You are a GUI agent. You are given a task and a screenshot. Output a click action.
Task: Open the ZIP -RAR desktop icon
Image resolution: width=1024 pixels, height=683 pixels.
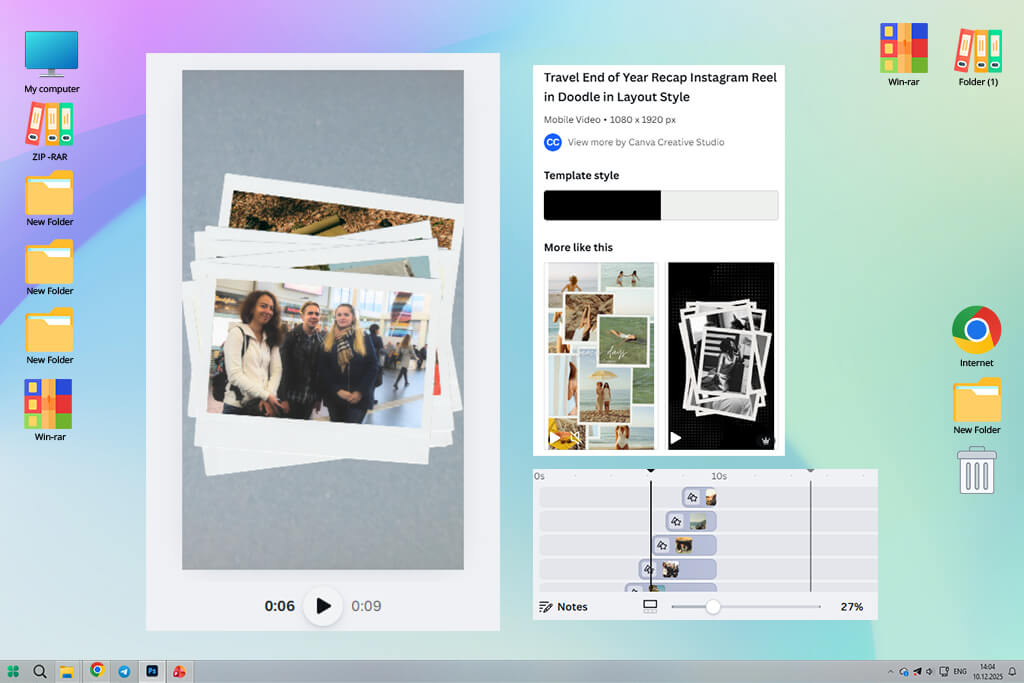50,132
